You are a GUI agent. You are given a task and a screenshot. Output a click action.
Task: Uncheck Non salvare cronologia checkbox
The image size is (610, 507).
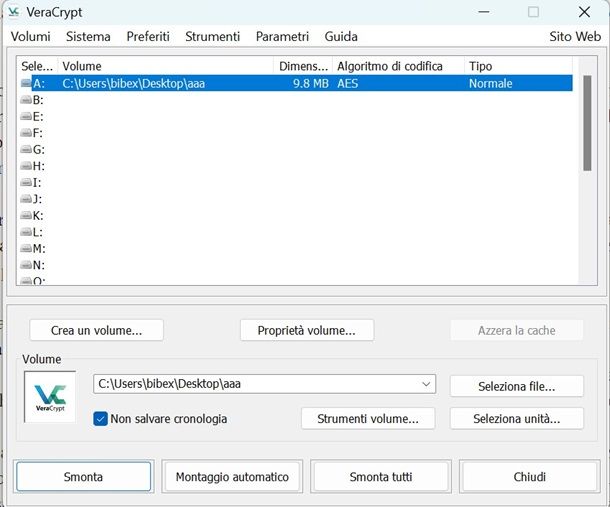[x=100, y=419]
